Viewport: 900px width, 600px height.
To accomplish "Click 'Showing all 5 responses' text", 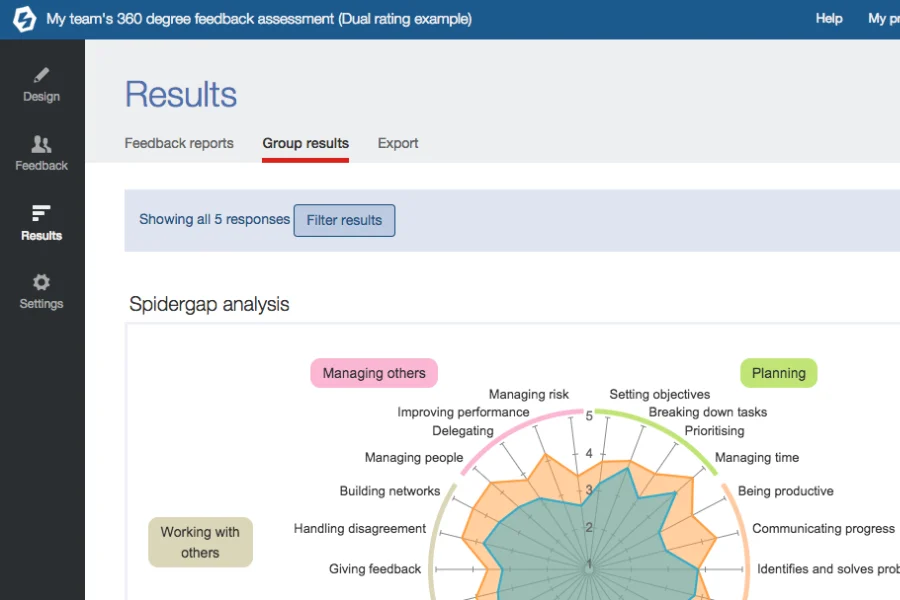I will tap(215, 219).
